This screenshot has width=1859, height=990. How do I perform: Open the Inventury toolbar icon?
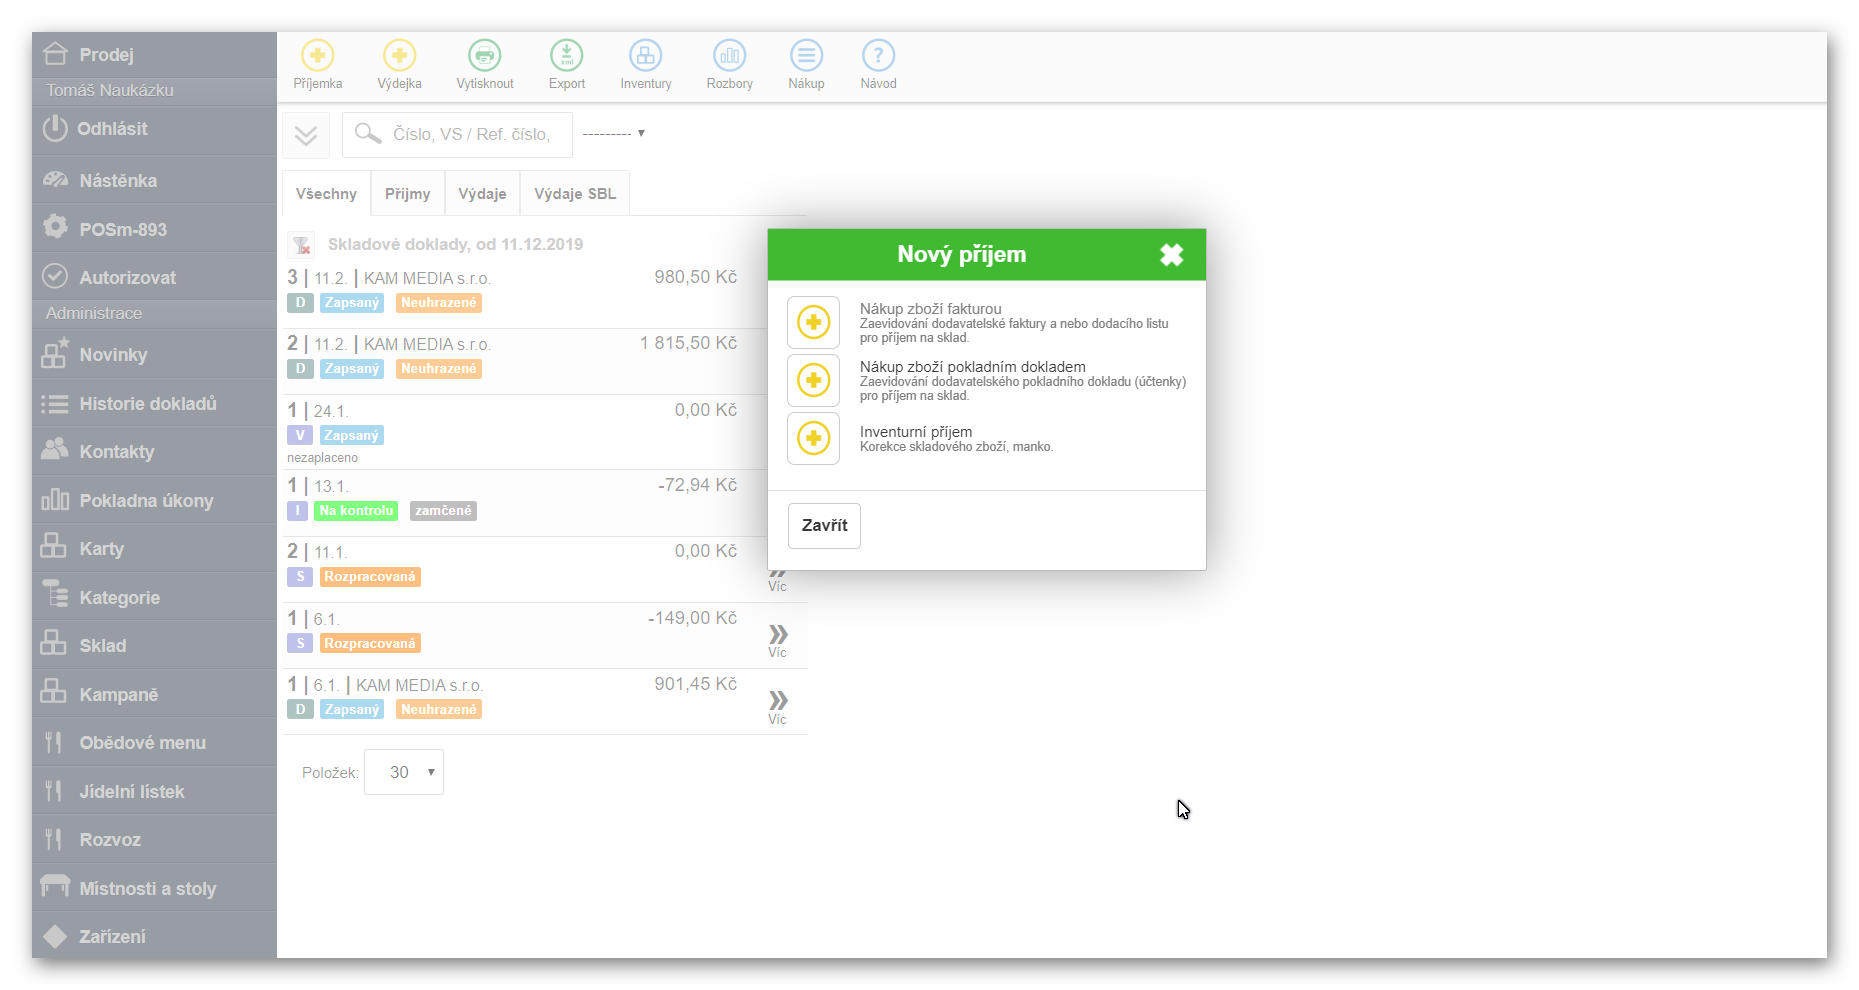tap(645, 56)
